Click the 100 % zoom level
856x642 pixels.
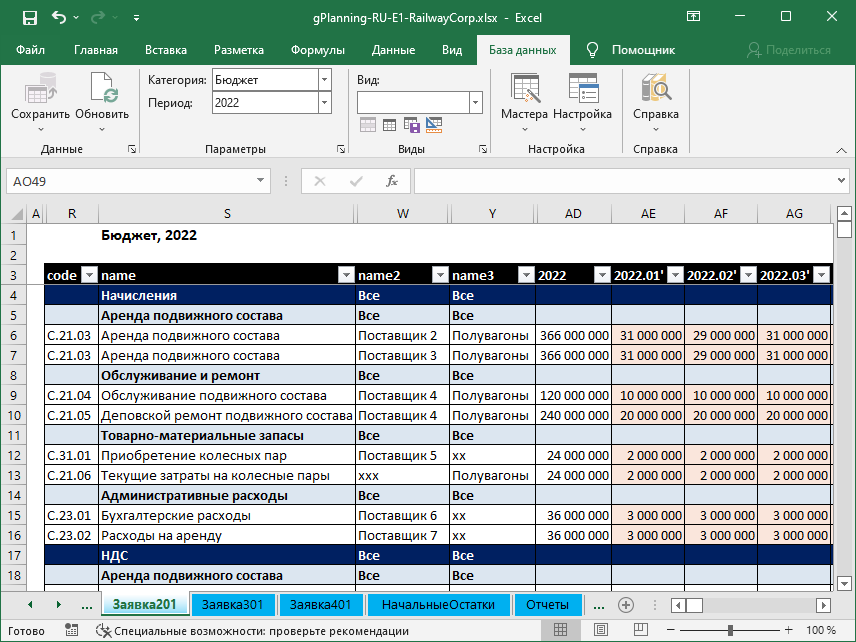[821, 631]
